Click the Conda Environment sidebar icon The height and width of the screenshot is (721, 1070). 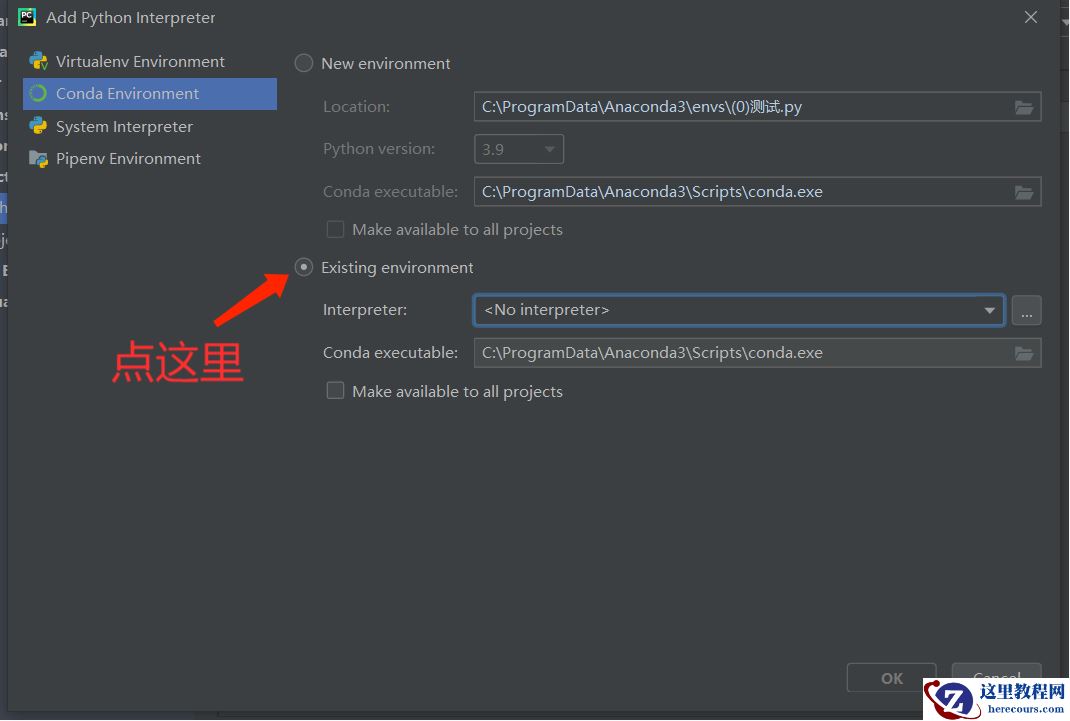(x=41, y=93)
